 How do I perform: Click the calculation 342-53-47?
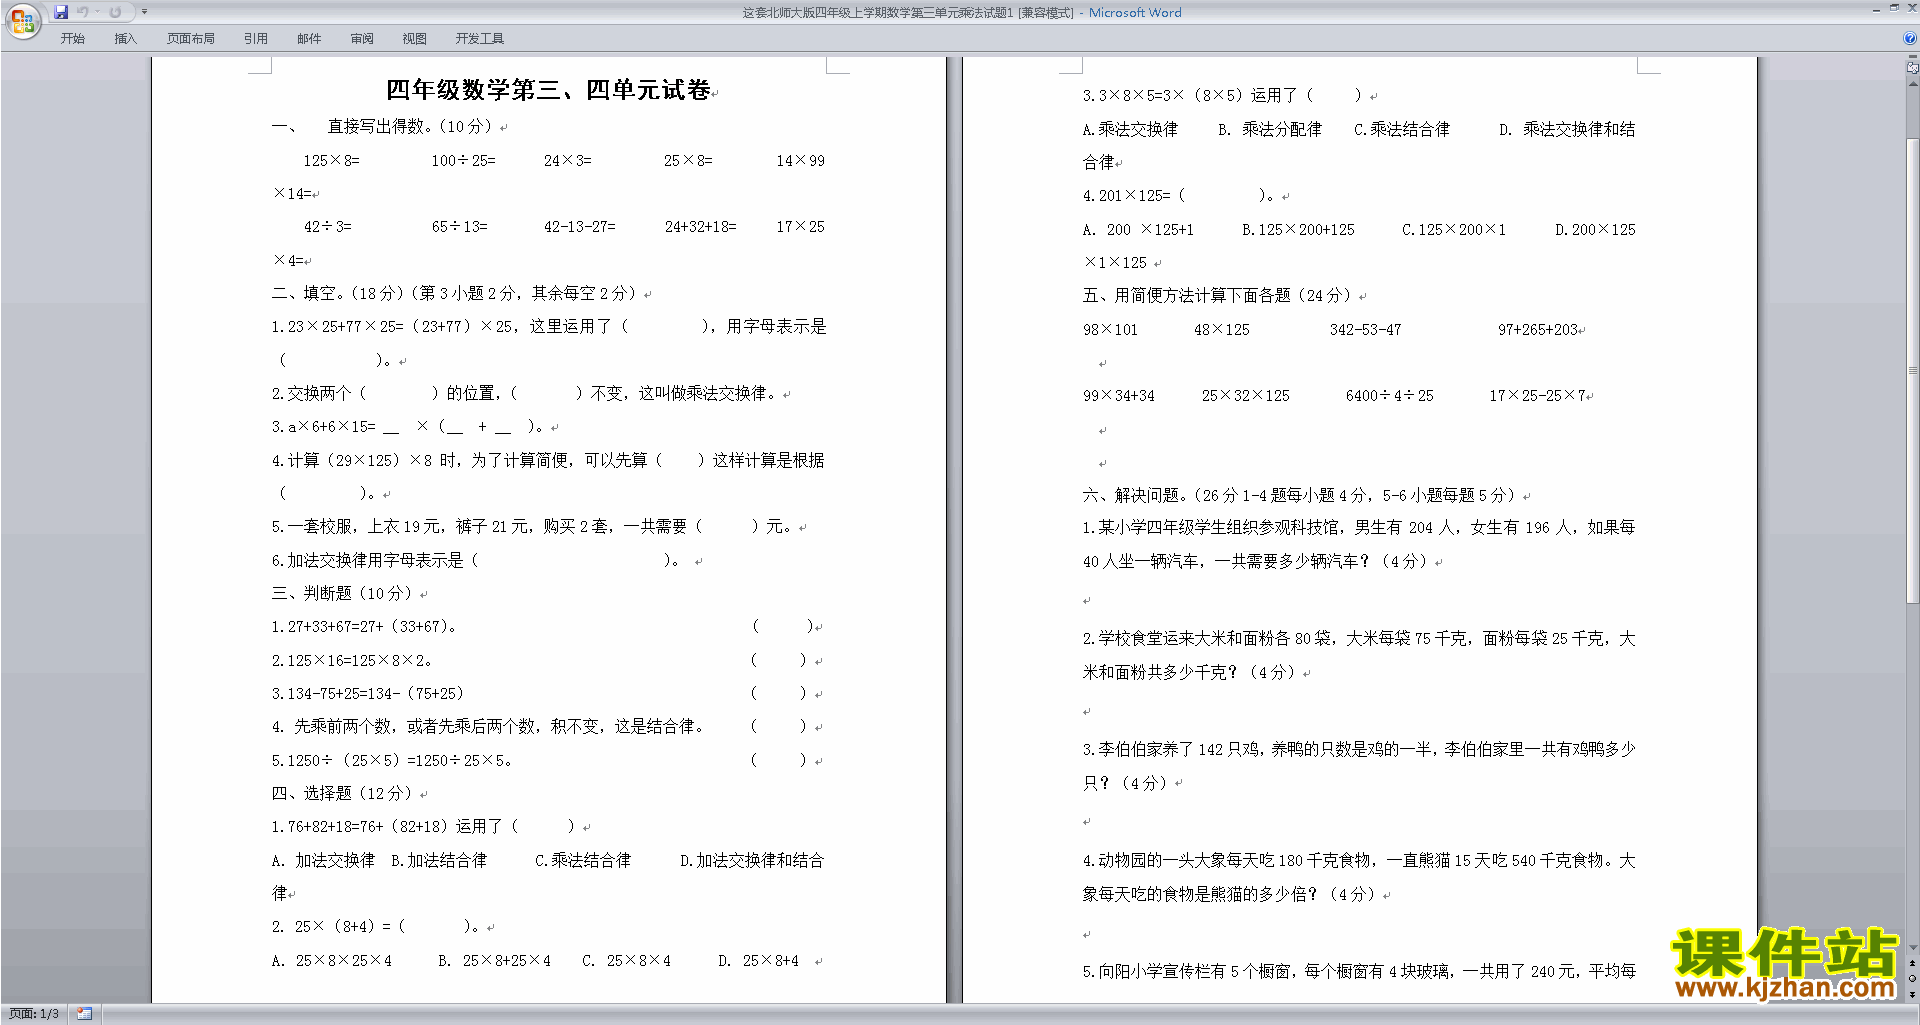1366,329
